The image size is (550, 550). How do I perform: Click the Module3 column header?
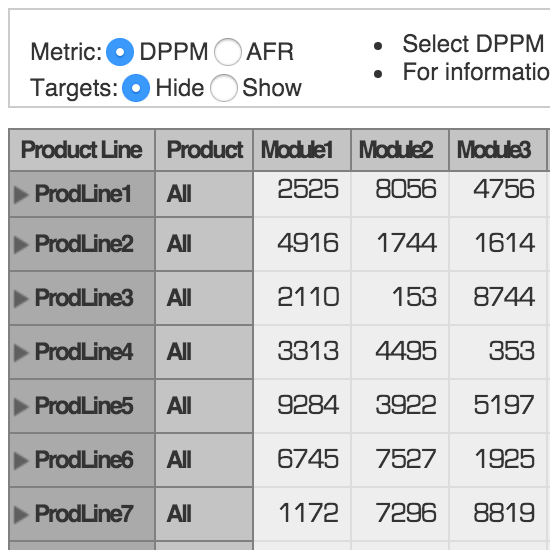pos(498,150)
